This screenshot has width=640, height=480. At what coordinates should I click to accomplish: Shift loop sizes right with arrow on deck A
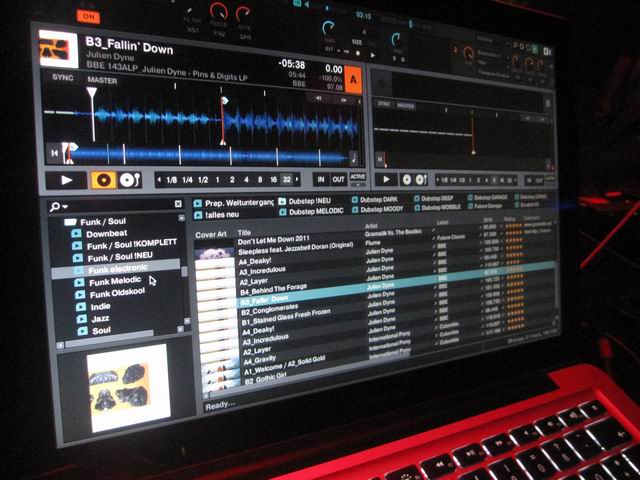[x=297, y=179]
